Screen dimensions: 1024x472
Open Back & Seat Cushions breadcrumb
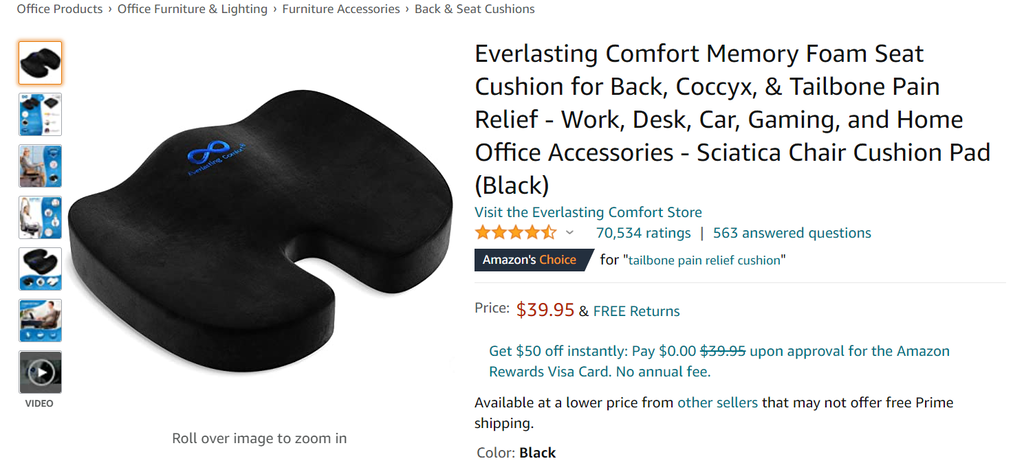(x=474, y=9)
